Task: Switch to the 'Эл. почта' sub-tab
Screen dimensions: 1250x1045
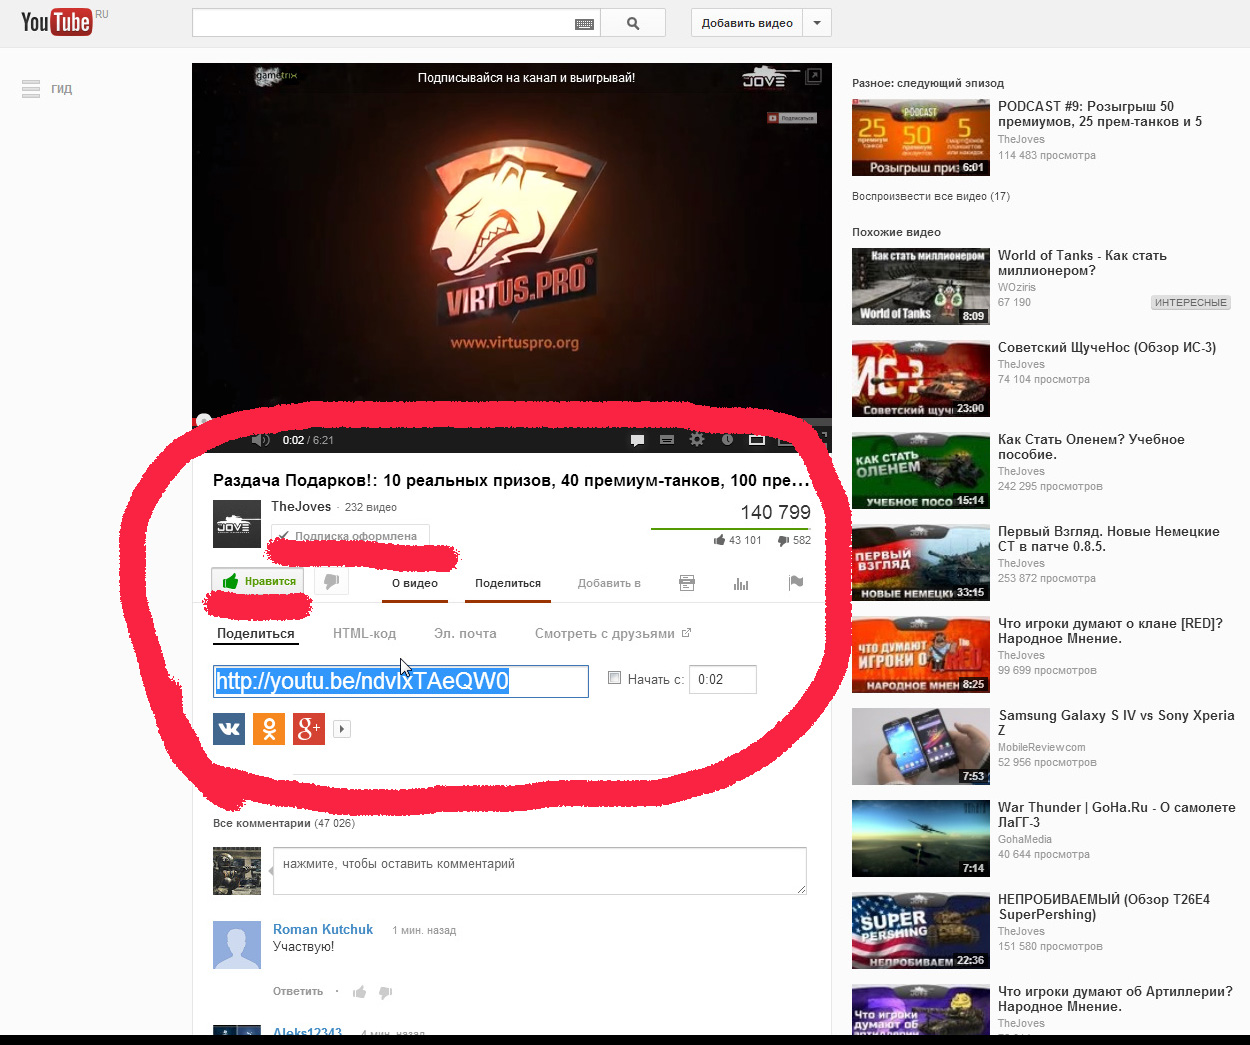Action: [465, 633]
